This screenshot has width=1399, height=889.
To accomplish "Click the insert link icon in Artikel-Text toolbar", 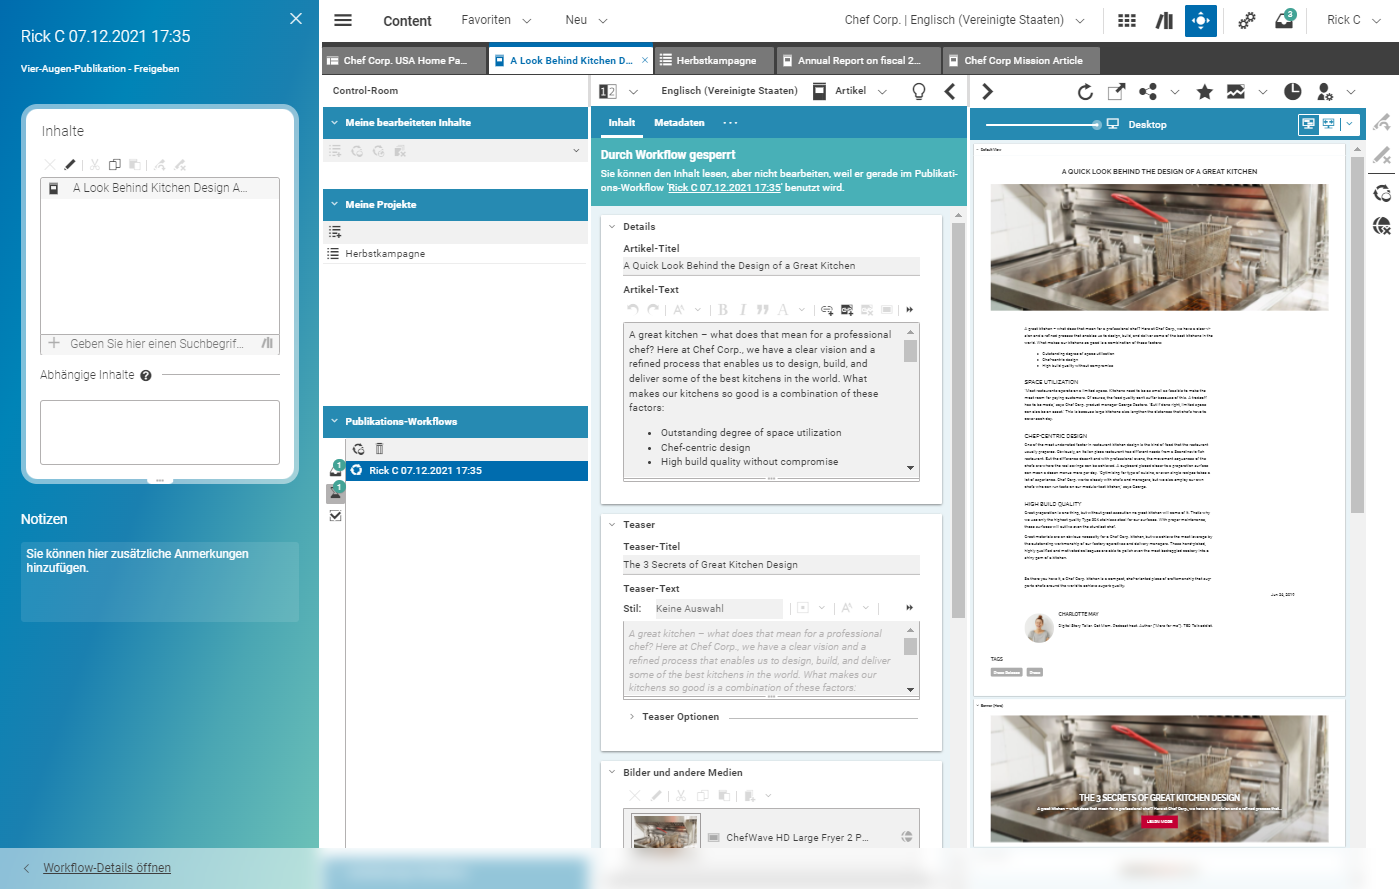I will pyautogui.click(x=827, y=310).
